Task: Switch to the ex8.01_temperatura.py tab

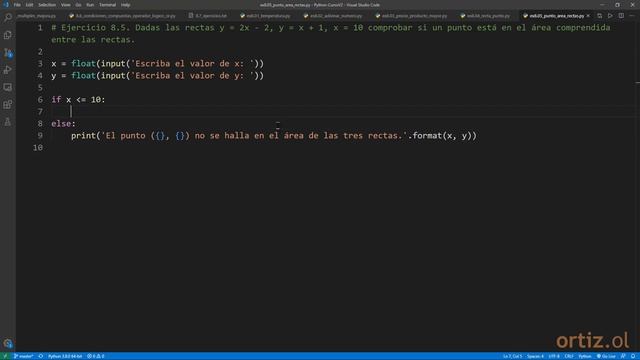Action: pos(265,16)
